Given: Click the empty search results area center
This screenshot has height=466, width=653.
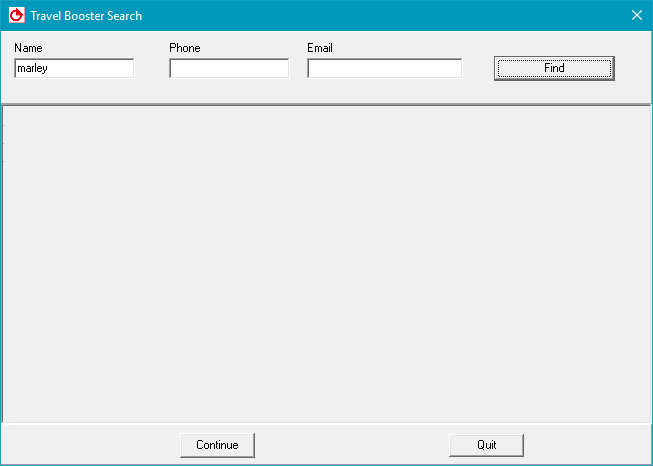Looking at the screenshot, I should (x=326, y=263).
